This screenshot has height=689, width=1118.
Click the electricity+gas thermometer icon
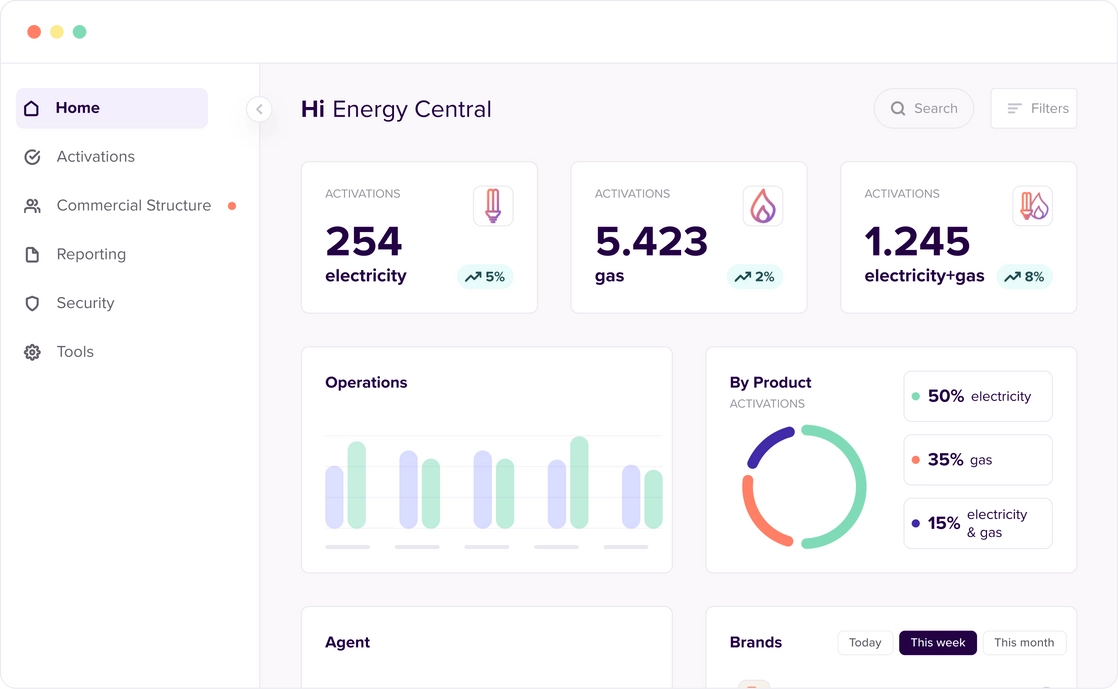(1031, 205)
